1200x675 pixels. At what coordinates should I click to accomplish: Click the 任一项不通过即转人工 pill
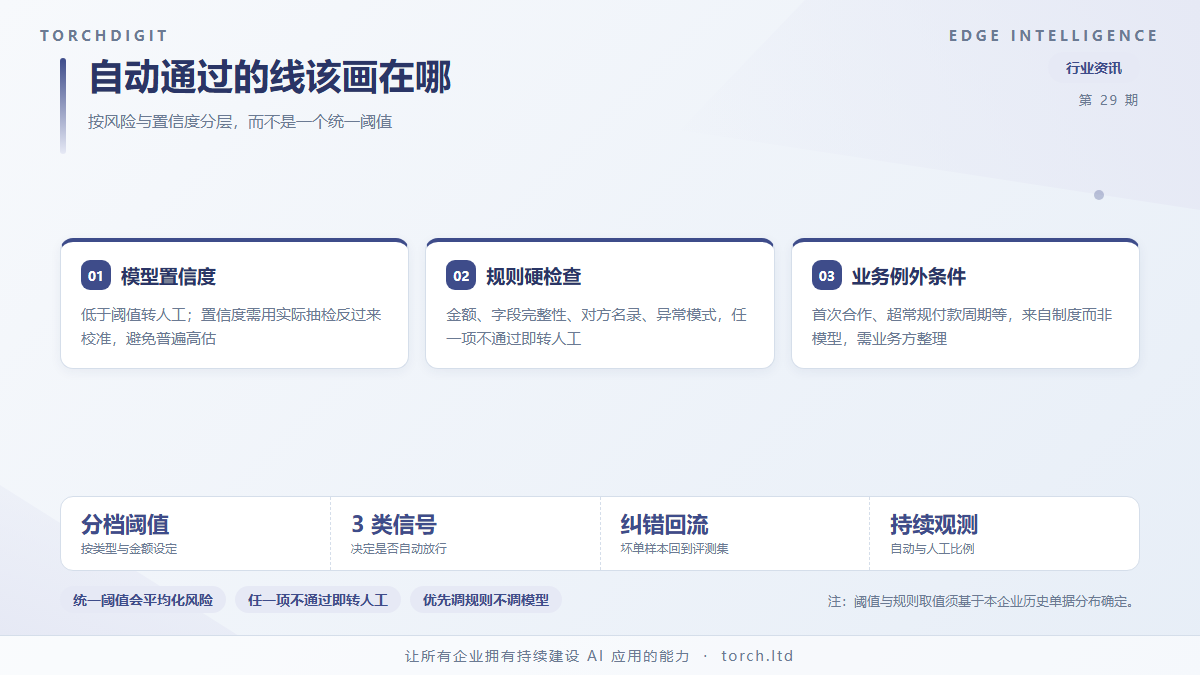pyautogui.click(x=318, y=600)
